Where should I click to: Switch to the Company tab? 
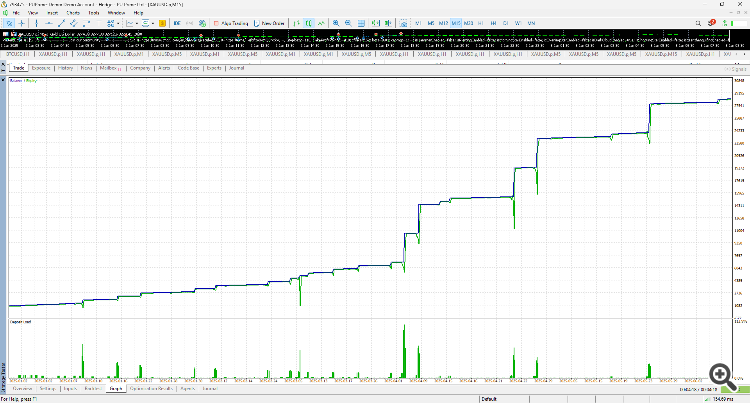click(x=140, y=68)
